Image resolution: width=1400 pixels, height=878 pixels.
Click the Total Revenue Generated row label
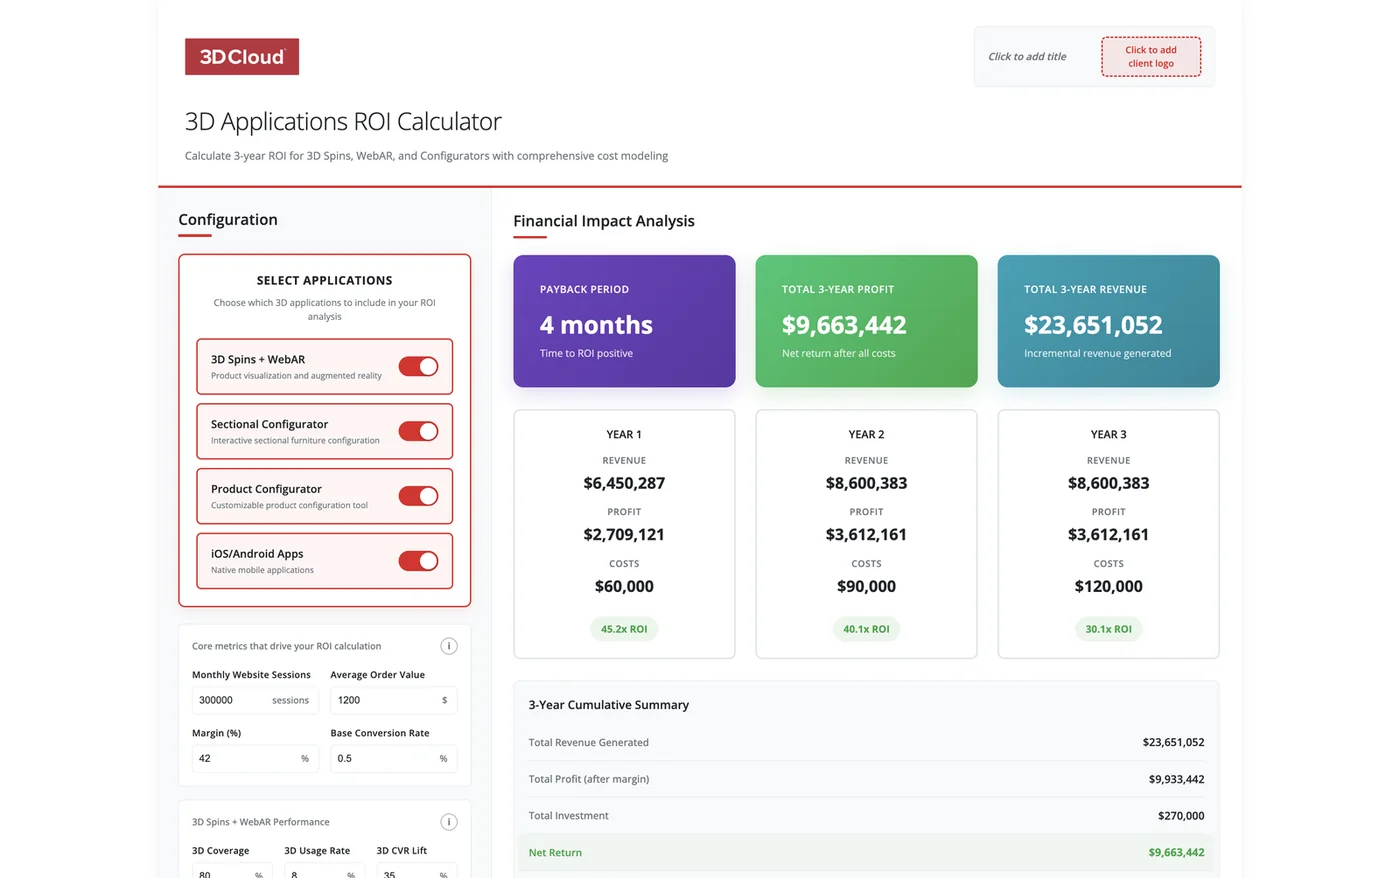pos(588,742)
